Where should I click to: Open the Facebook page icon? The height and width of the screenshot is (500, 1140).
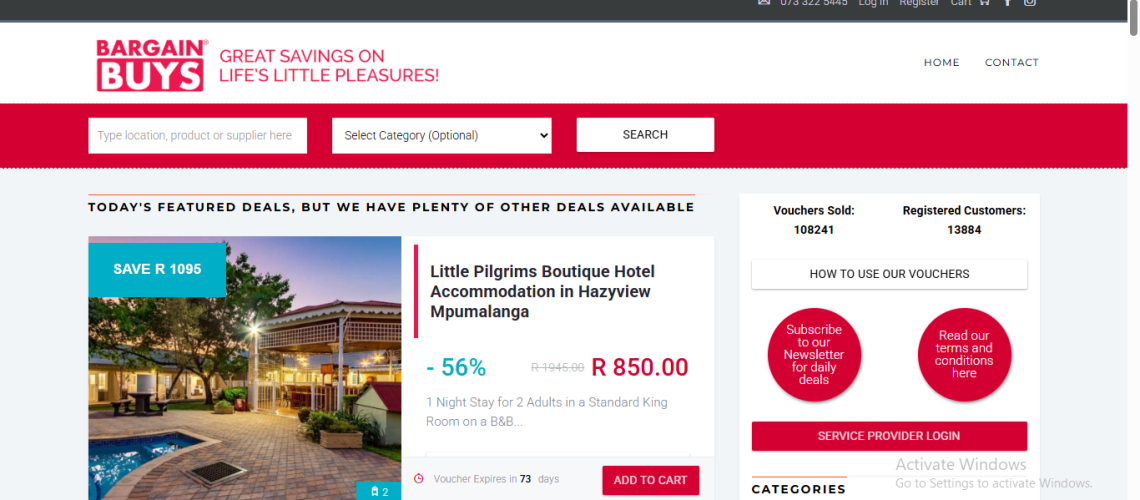click(x=1008, y=3)
